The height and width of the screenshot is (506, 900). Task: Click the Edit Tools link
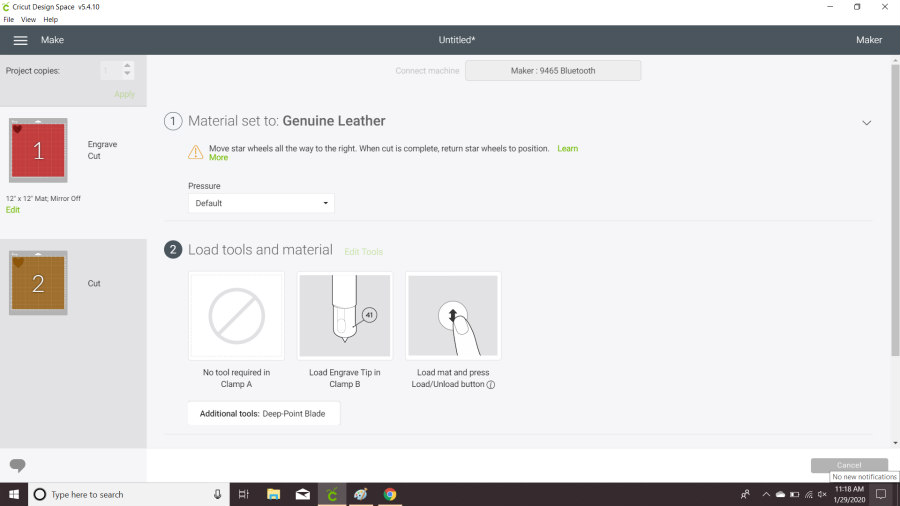(x=363, y=251)
